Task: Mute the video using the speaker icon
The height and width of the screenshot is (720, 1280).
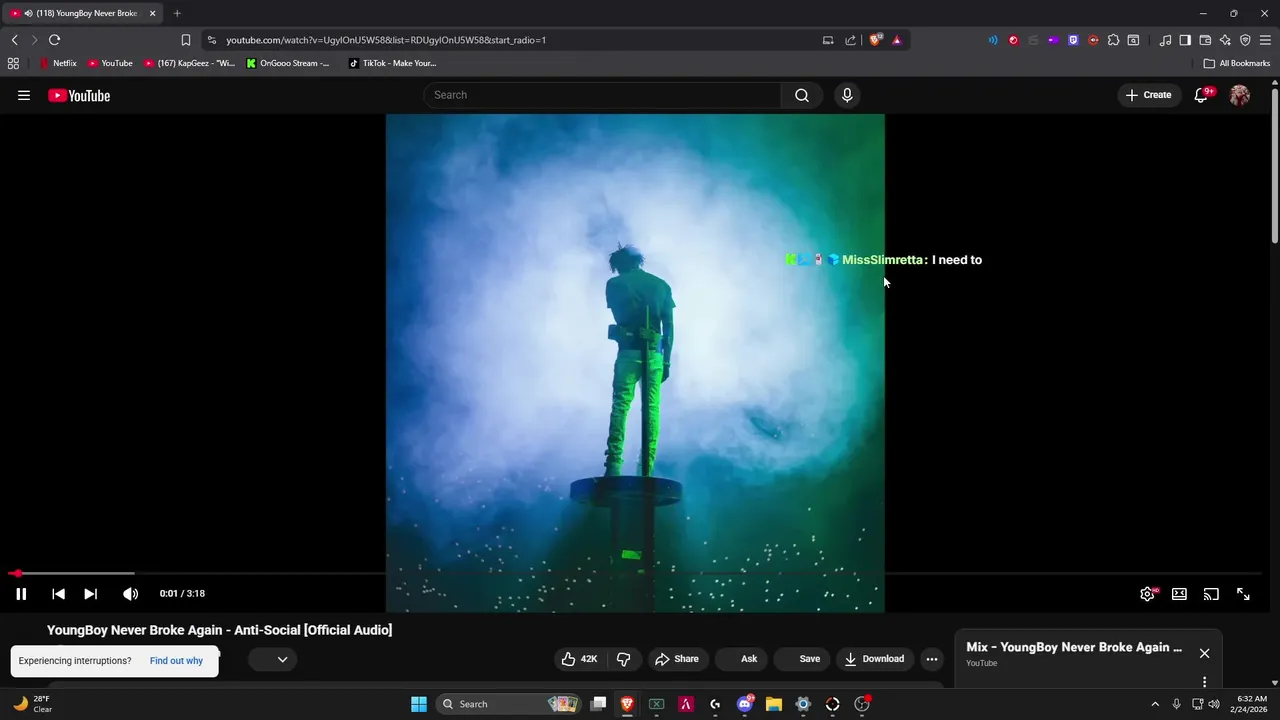Action: coord(130,594)
